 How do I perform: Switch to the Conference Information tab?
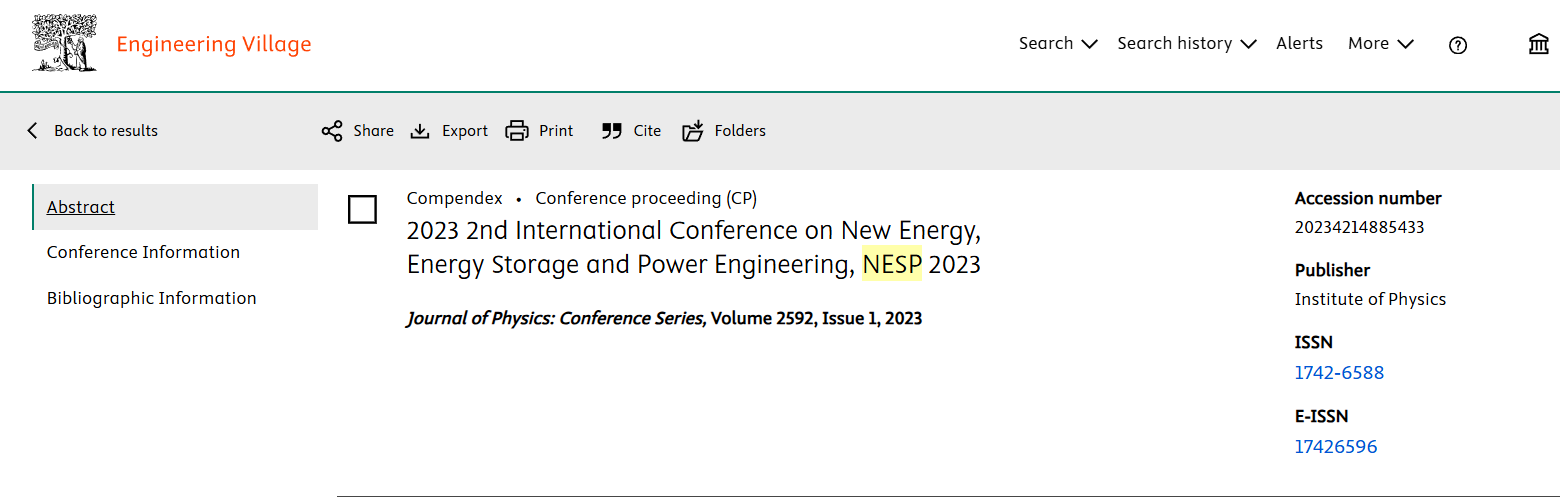pyautogui.click(x=143, y=252)
